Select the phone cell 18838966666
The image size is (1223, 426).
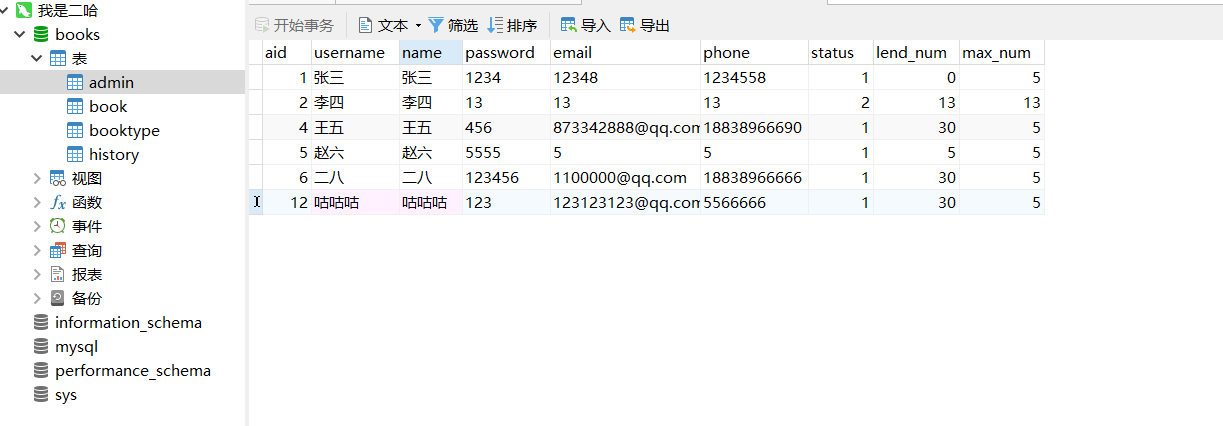[755, 178]
